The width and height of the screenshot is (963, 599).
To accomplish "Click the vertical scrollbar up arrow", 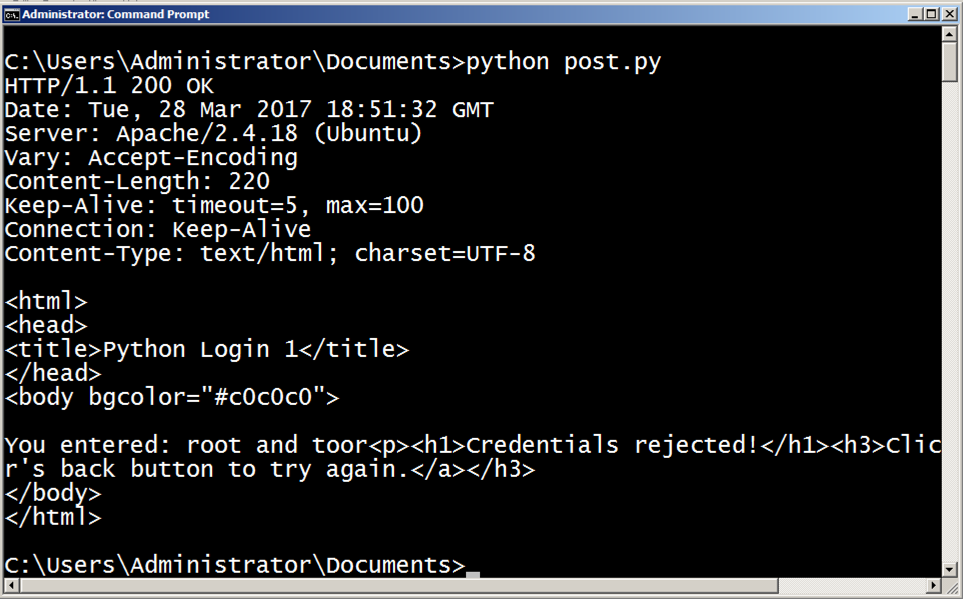I will click(950, 34).
